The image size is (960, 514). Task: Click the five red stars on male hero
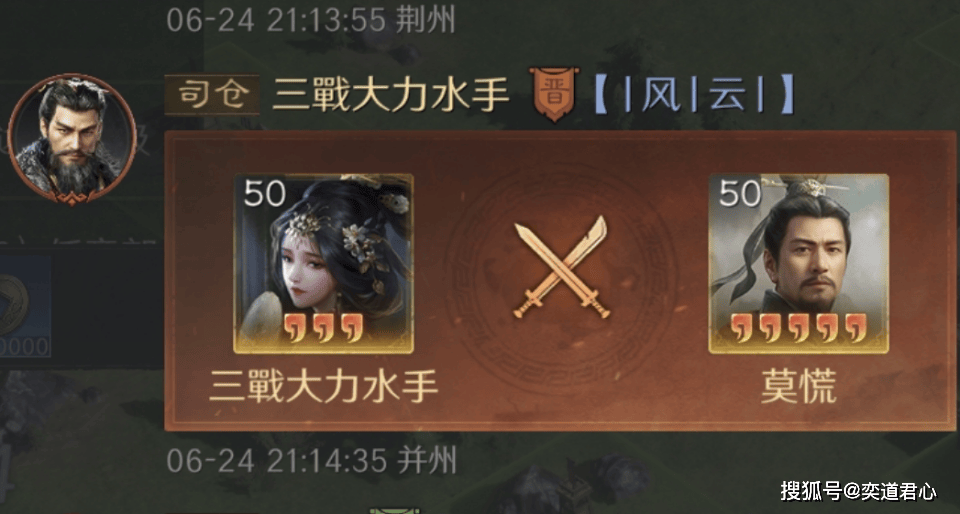(799, 328)
